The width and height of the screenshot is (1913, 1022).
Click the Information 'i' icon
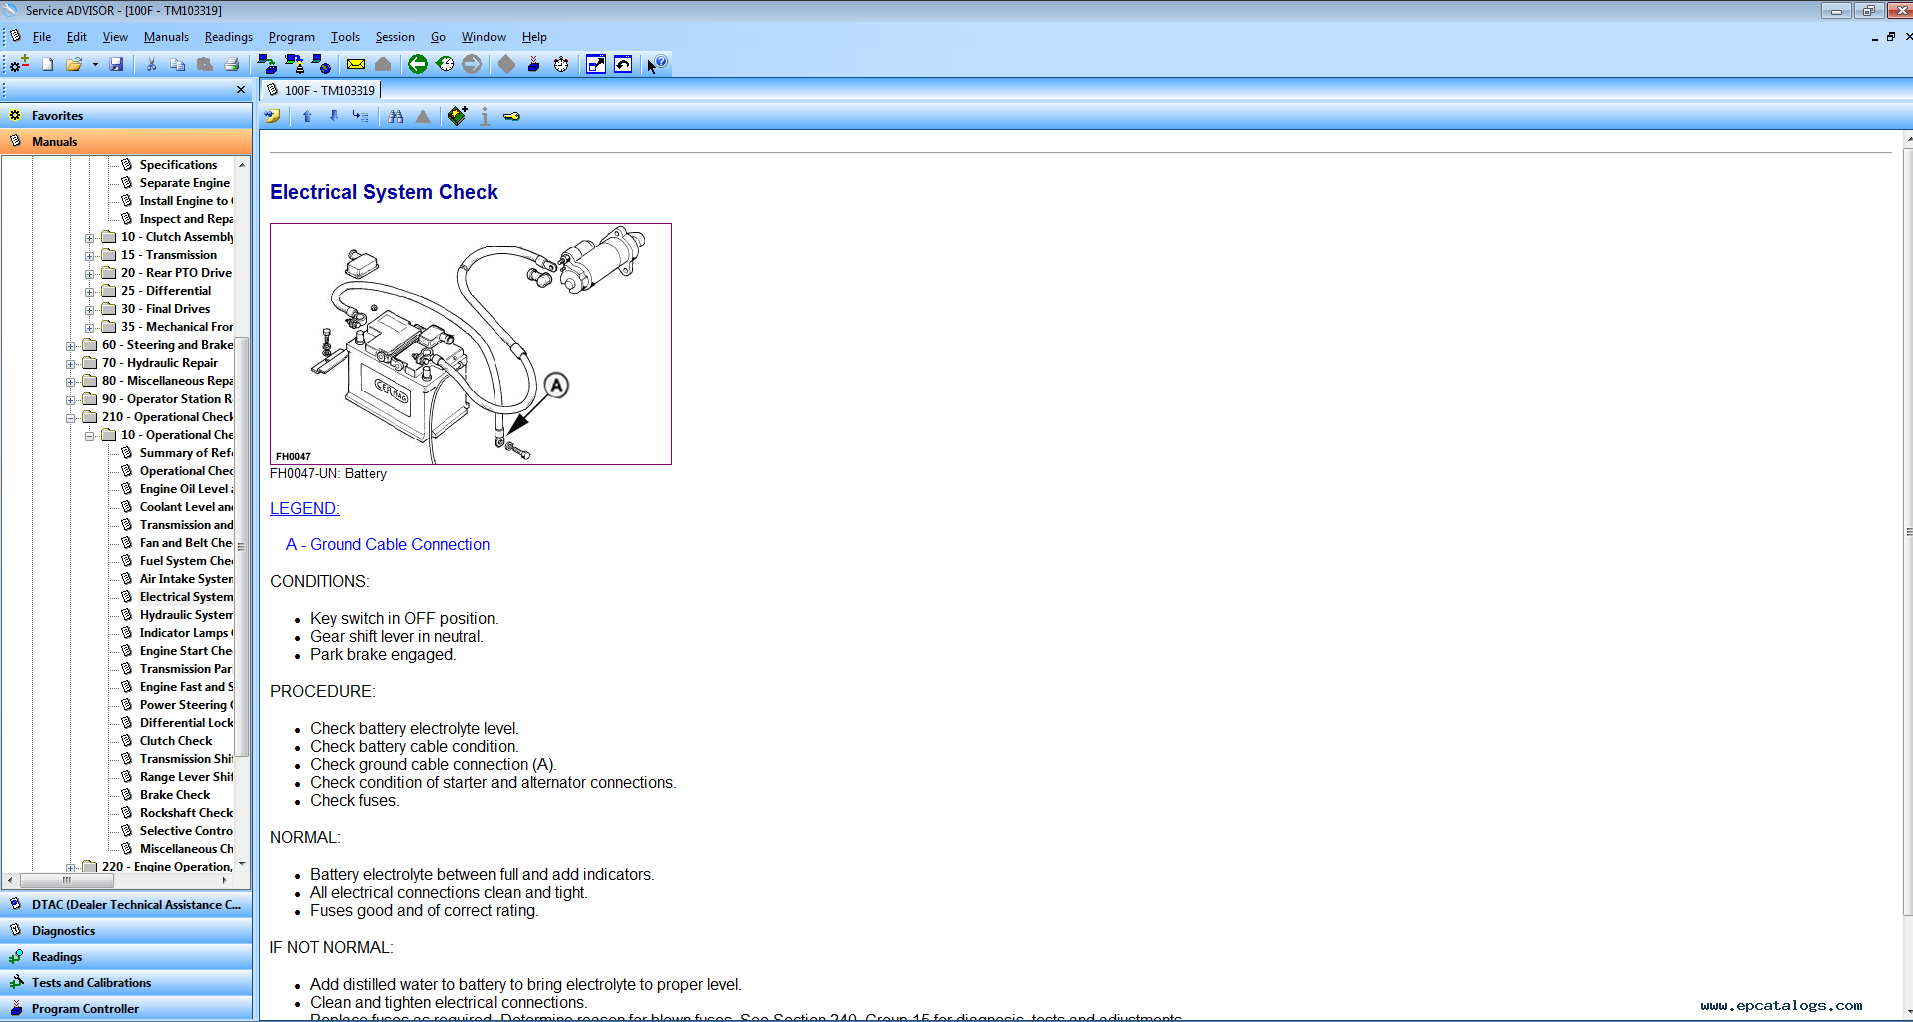(x=485, y=117)
